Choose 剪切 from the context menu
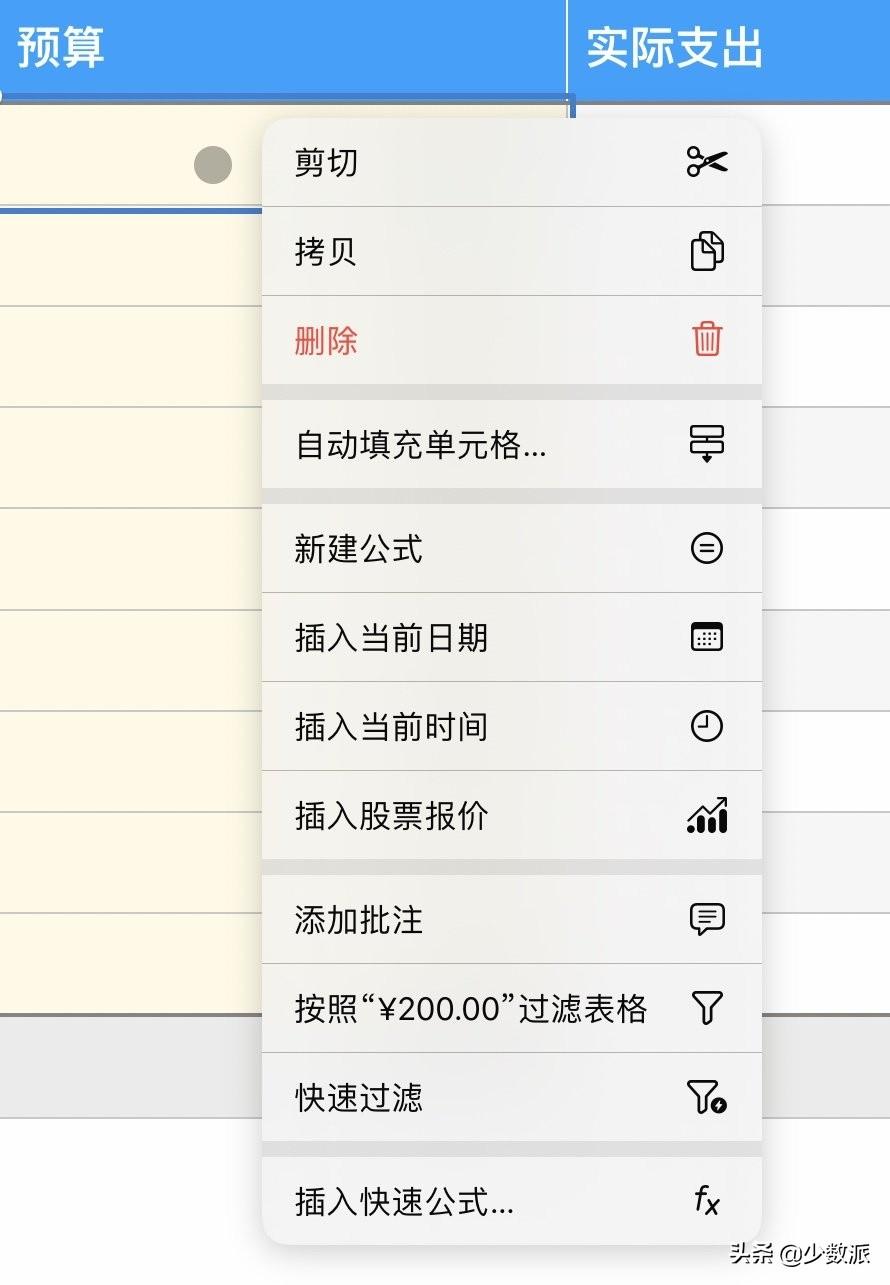Image resolution: width=890 pixels, height=1285 pixels. (x=512, y=162)
